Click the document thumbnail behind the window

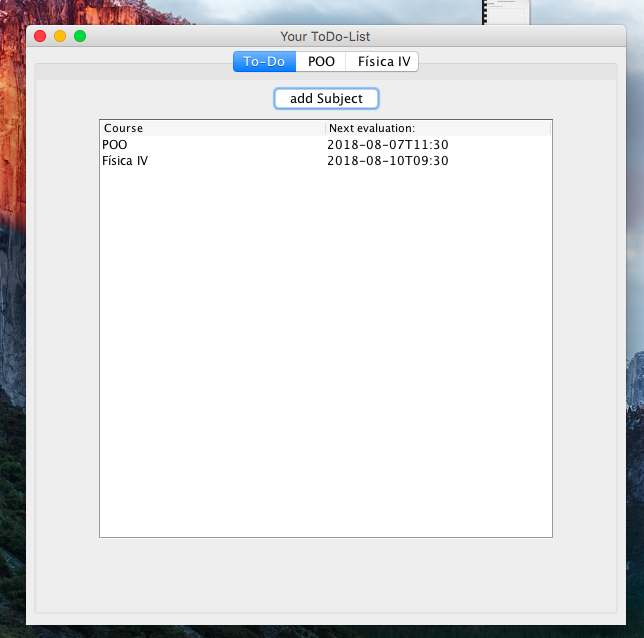(505, 12)
